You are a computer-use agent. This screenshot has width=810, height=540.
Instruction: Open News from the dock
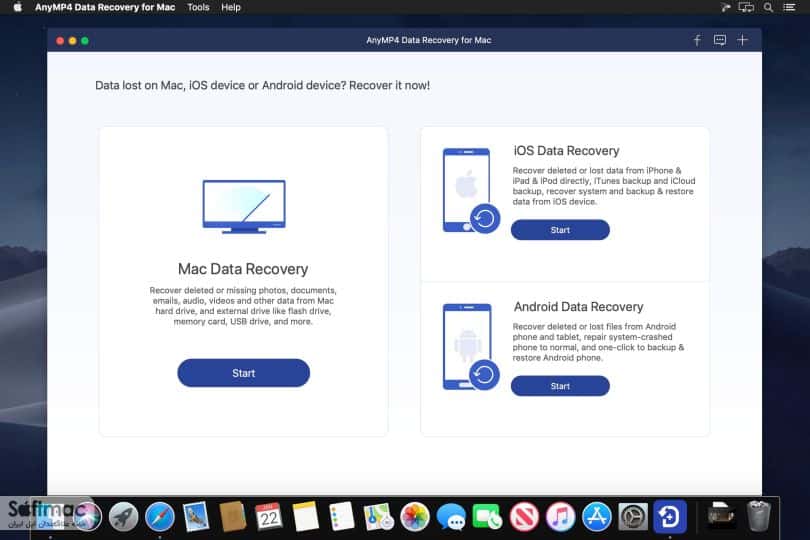[x=524, y=516]
